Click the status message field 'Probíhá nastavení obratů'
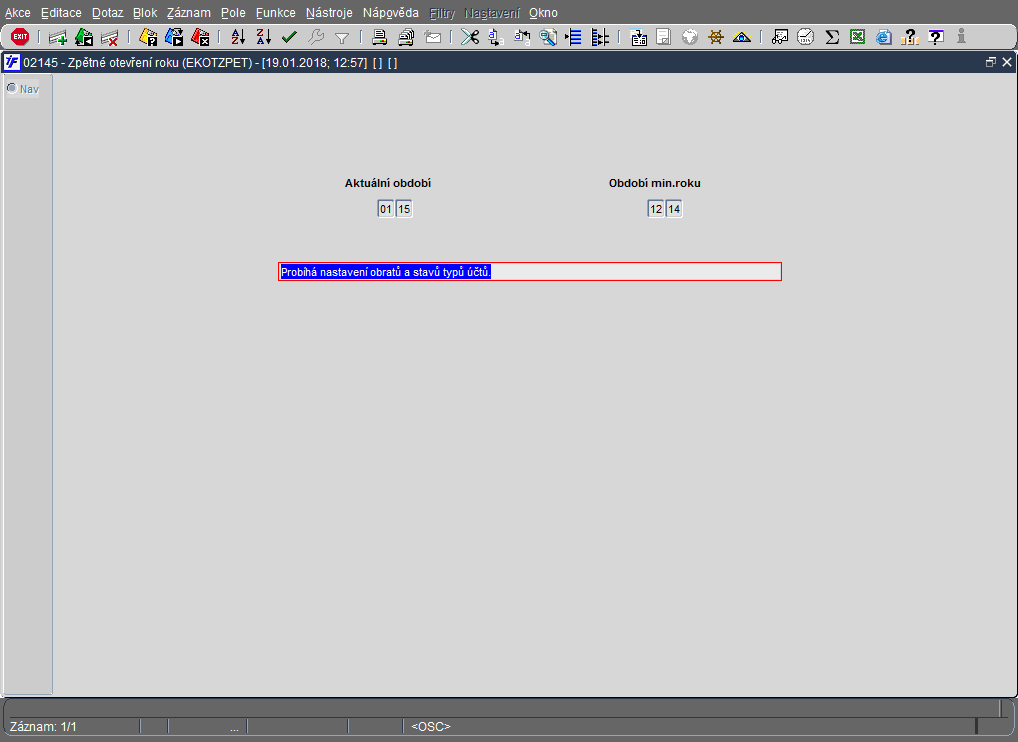This screenshot has height=742, width=1018. [530, 272]
